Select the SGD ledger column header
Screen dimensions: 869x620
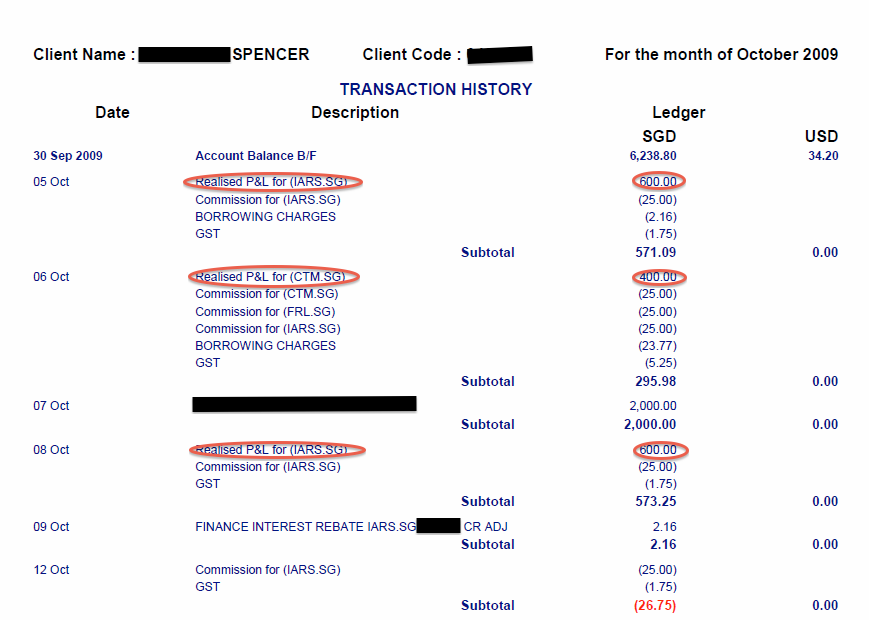[x=658, y=136]
